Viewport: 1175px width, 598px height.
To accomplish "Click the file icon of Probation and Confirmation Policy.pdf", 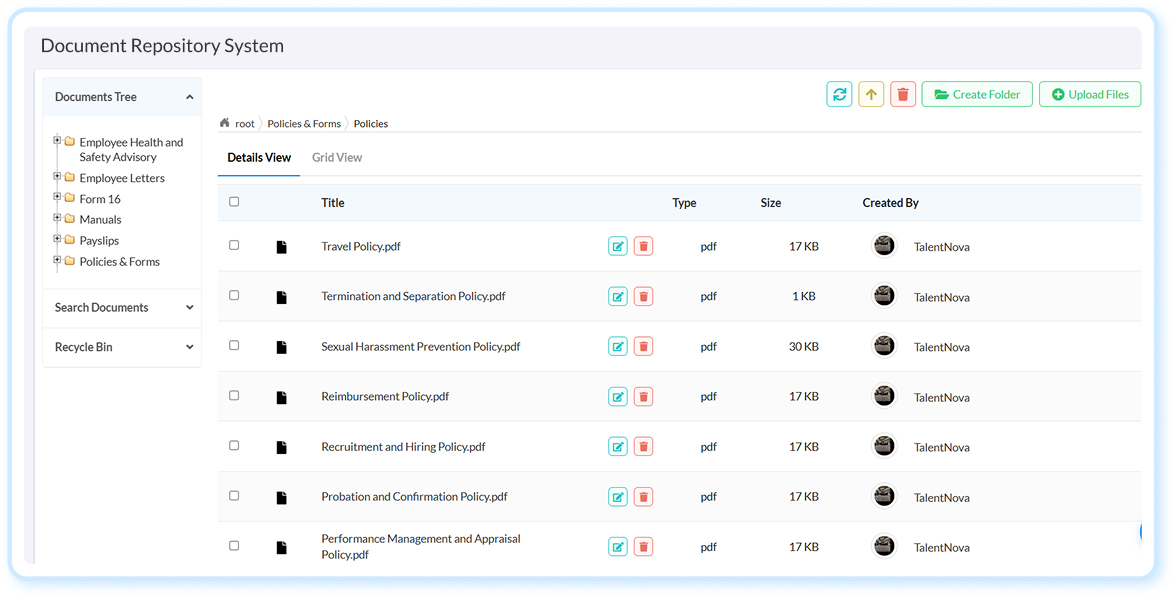I will 282,497.
